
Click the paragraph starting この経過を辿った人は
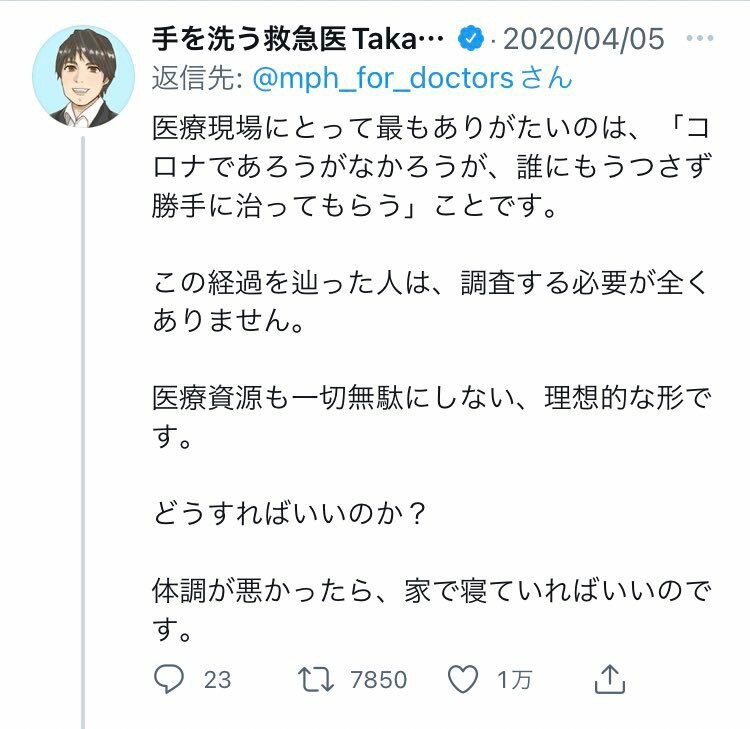[430, 301]
